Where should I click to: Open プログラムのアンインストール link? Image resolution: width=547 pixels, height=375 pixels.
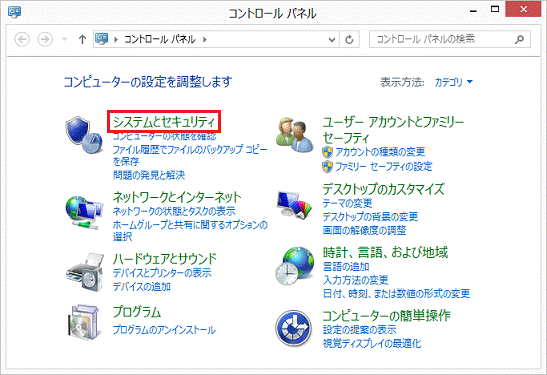pos(164,330)
